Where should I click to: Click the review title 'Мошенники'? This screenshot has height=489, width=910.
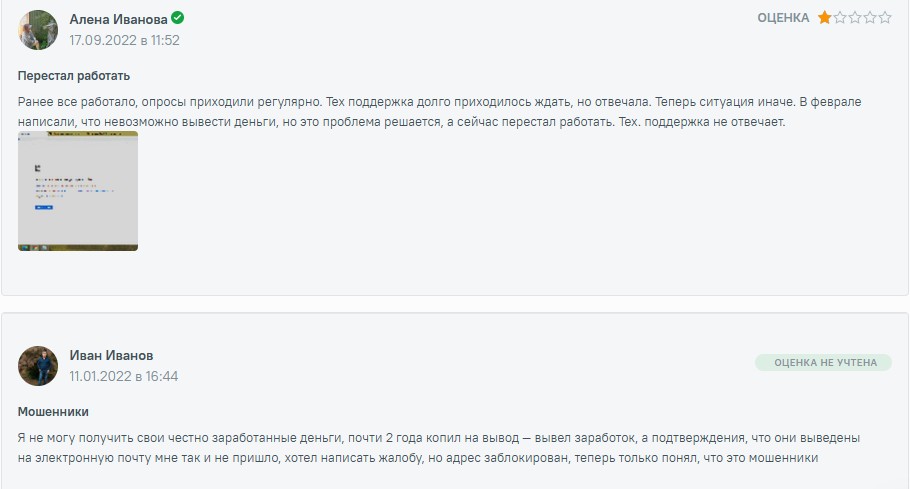[54, 412]
